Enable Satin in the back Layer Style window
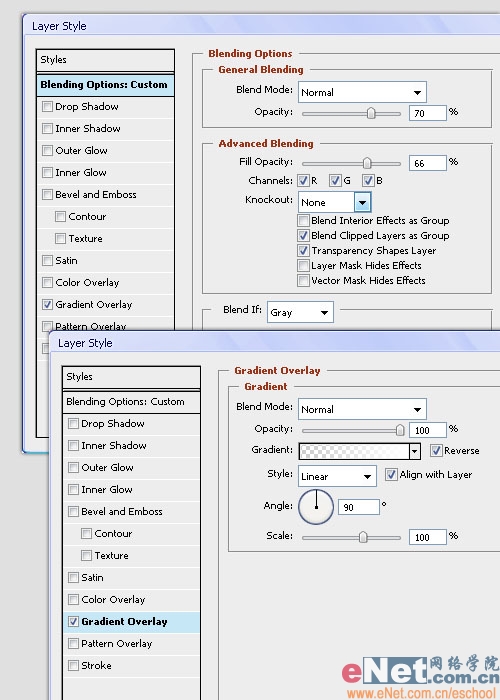The width and height of the screenshot is (500, 700). (47, 260)
